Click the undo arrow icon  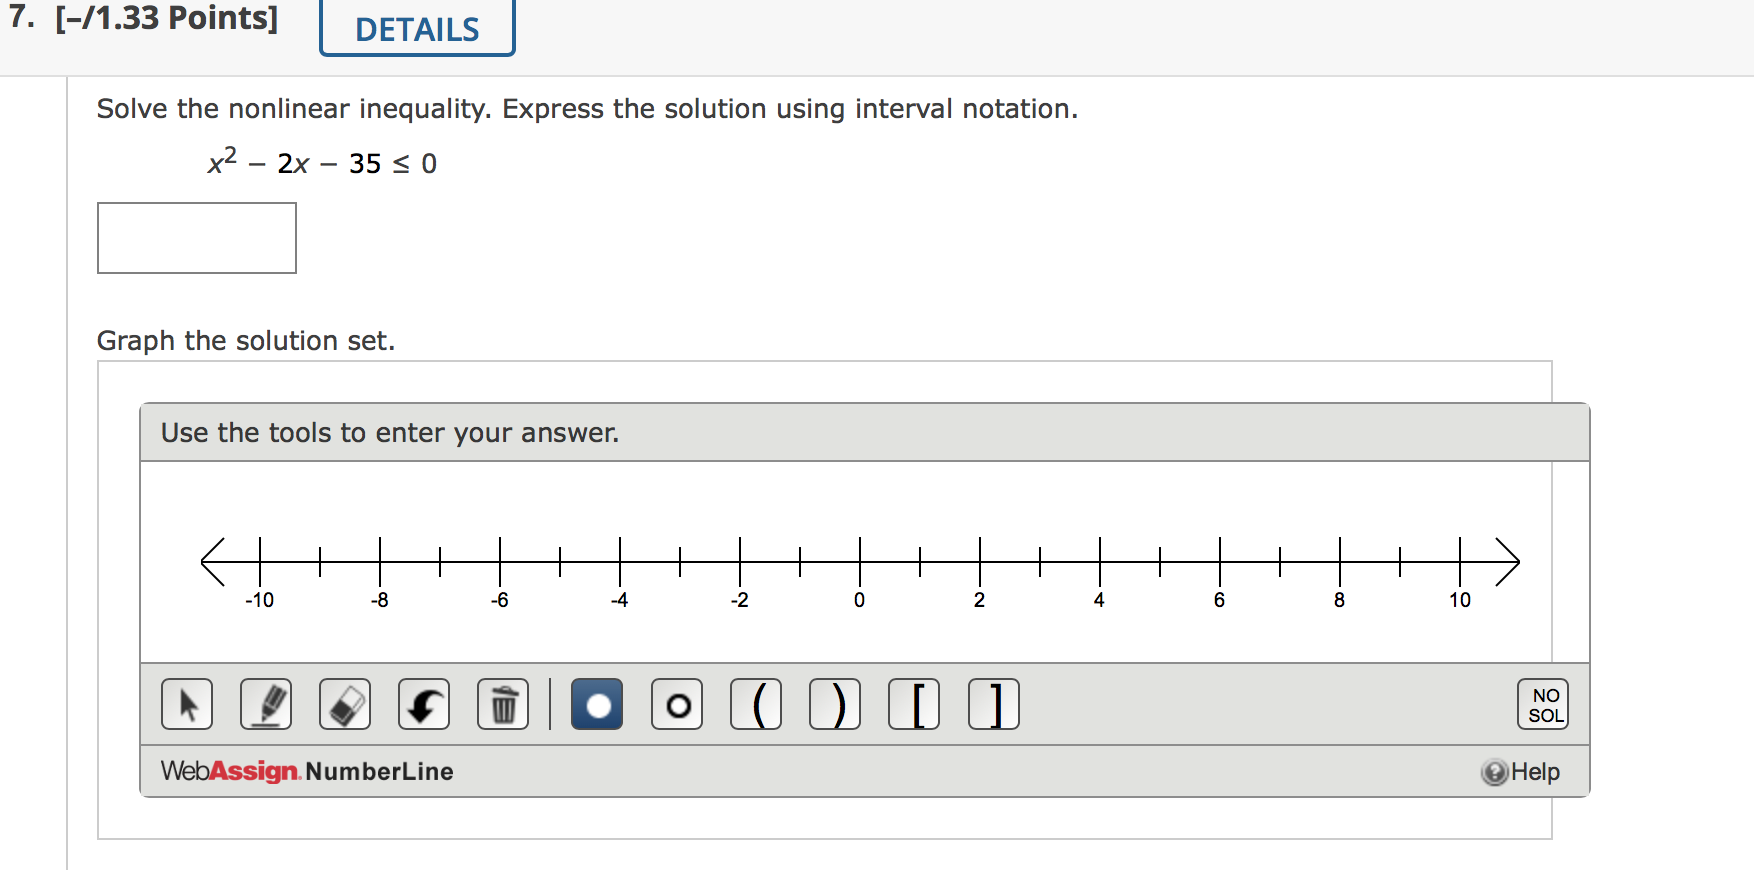coord(423,704)
